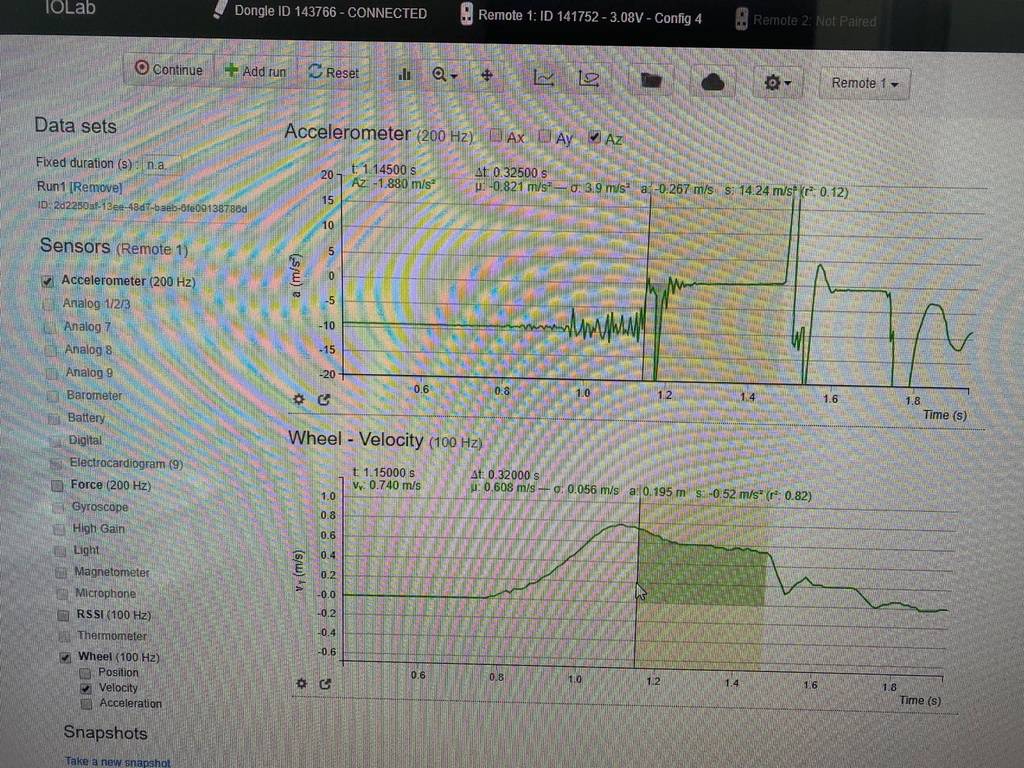
Task: Open the wheel velocity chart gear settings
Action: 301,683
